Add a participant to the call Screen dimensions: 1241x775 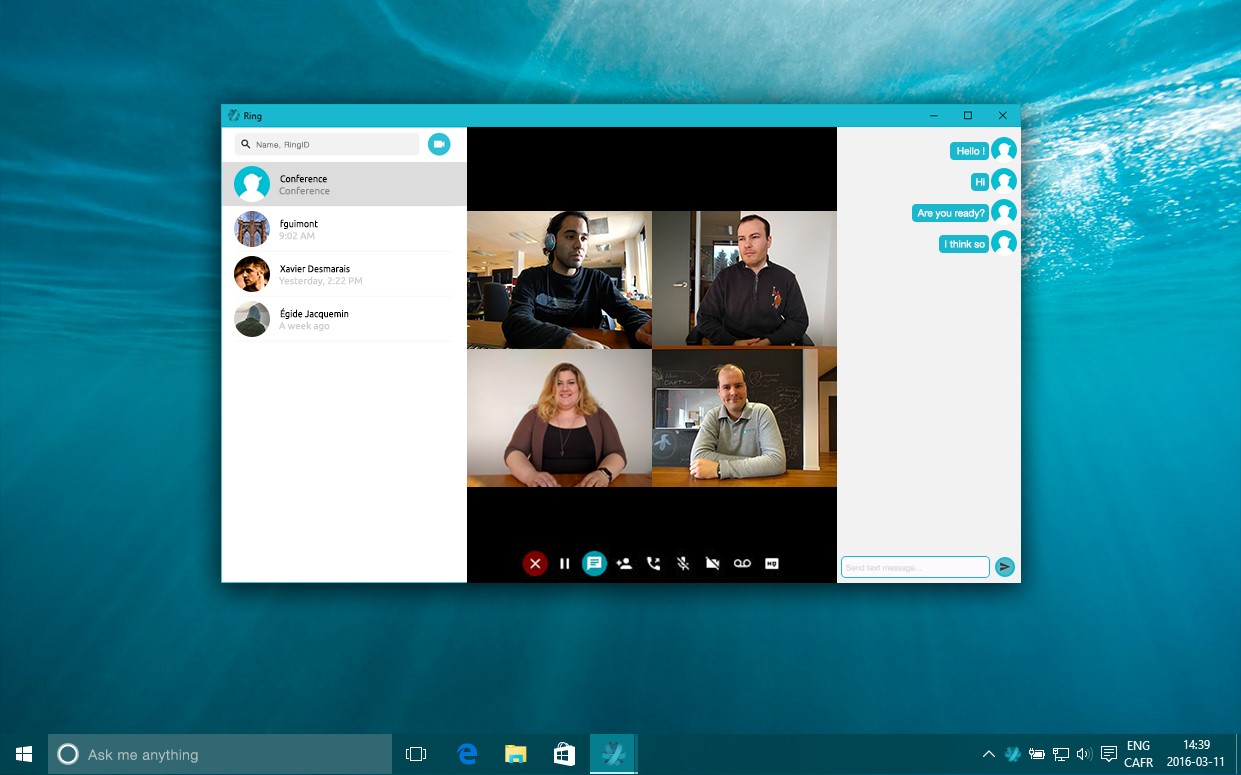[624, 564]
